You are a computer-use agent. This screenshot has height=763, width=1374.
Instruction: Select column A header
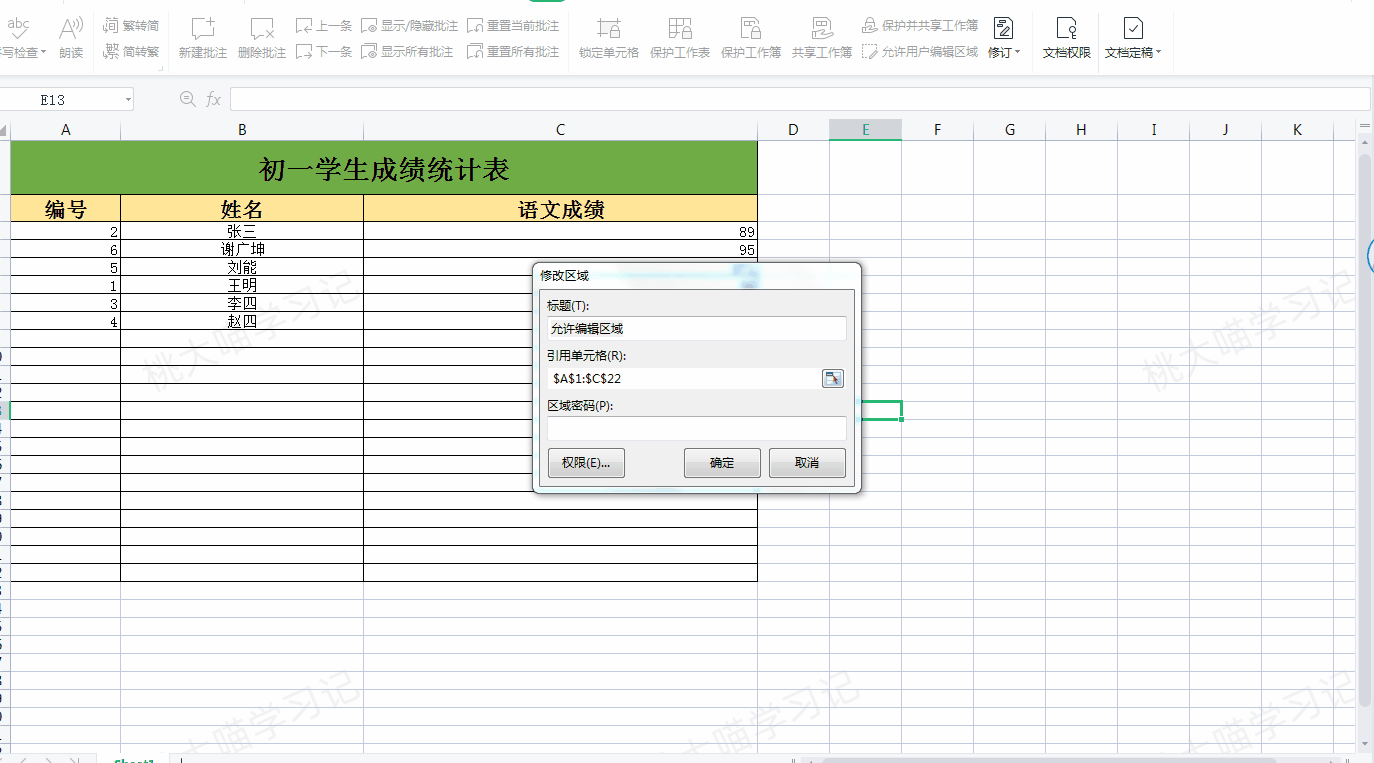pos(65,130)
